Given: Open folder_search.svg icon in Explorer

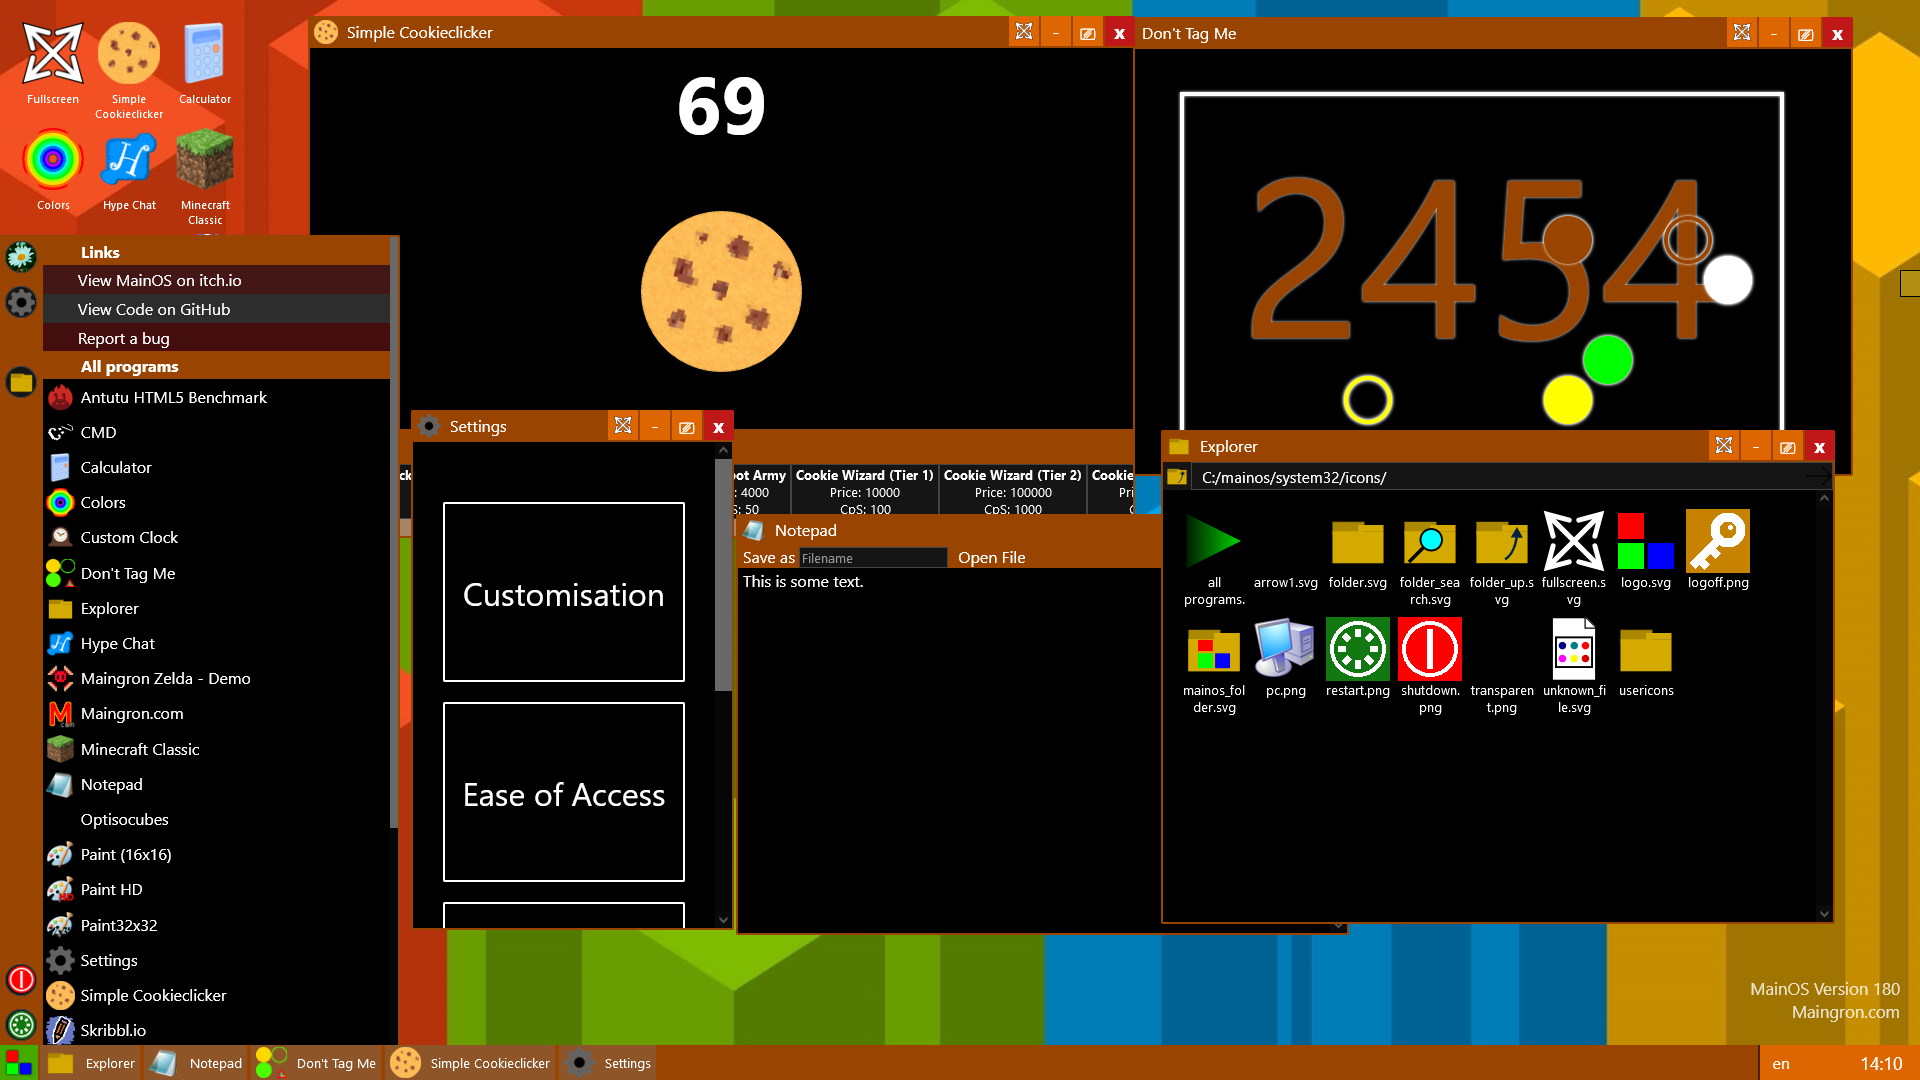Looking at the screenshot, I should click(1429, 543).
